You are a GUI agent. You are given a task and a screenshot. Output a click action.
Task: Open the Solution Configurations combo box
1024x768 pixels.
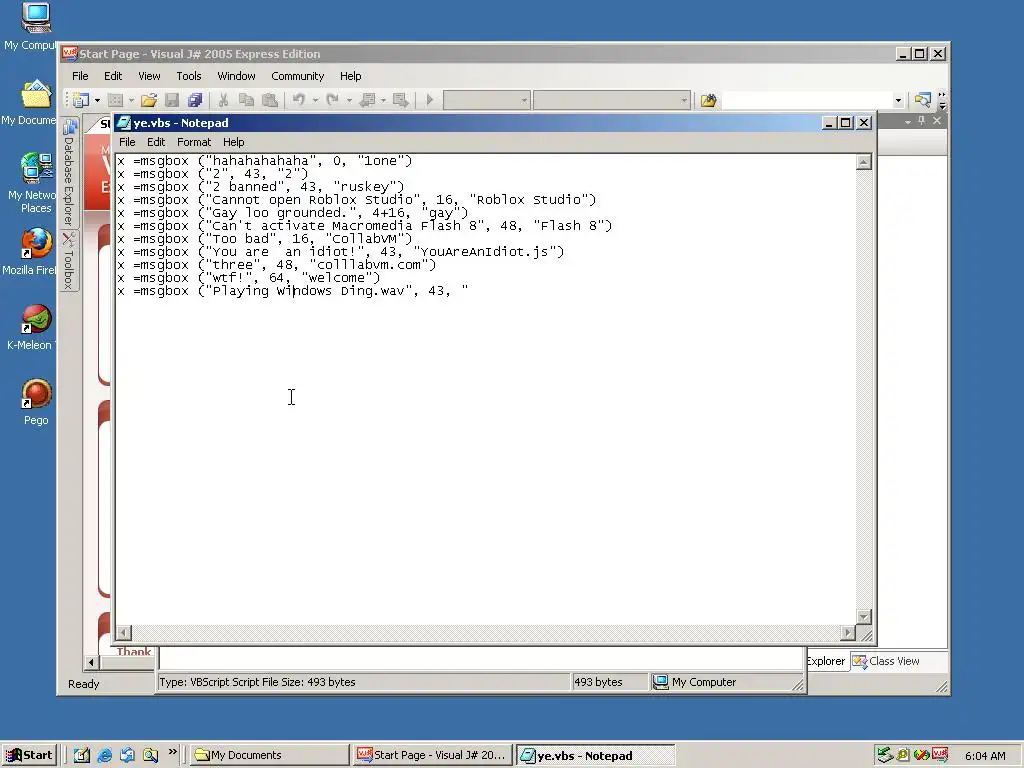coord(486,100)
